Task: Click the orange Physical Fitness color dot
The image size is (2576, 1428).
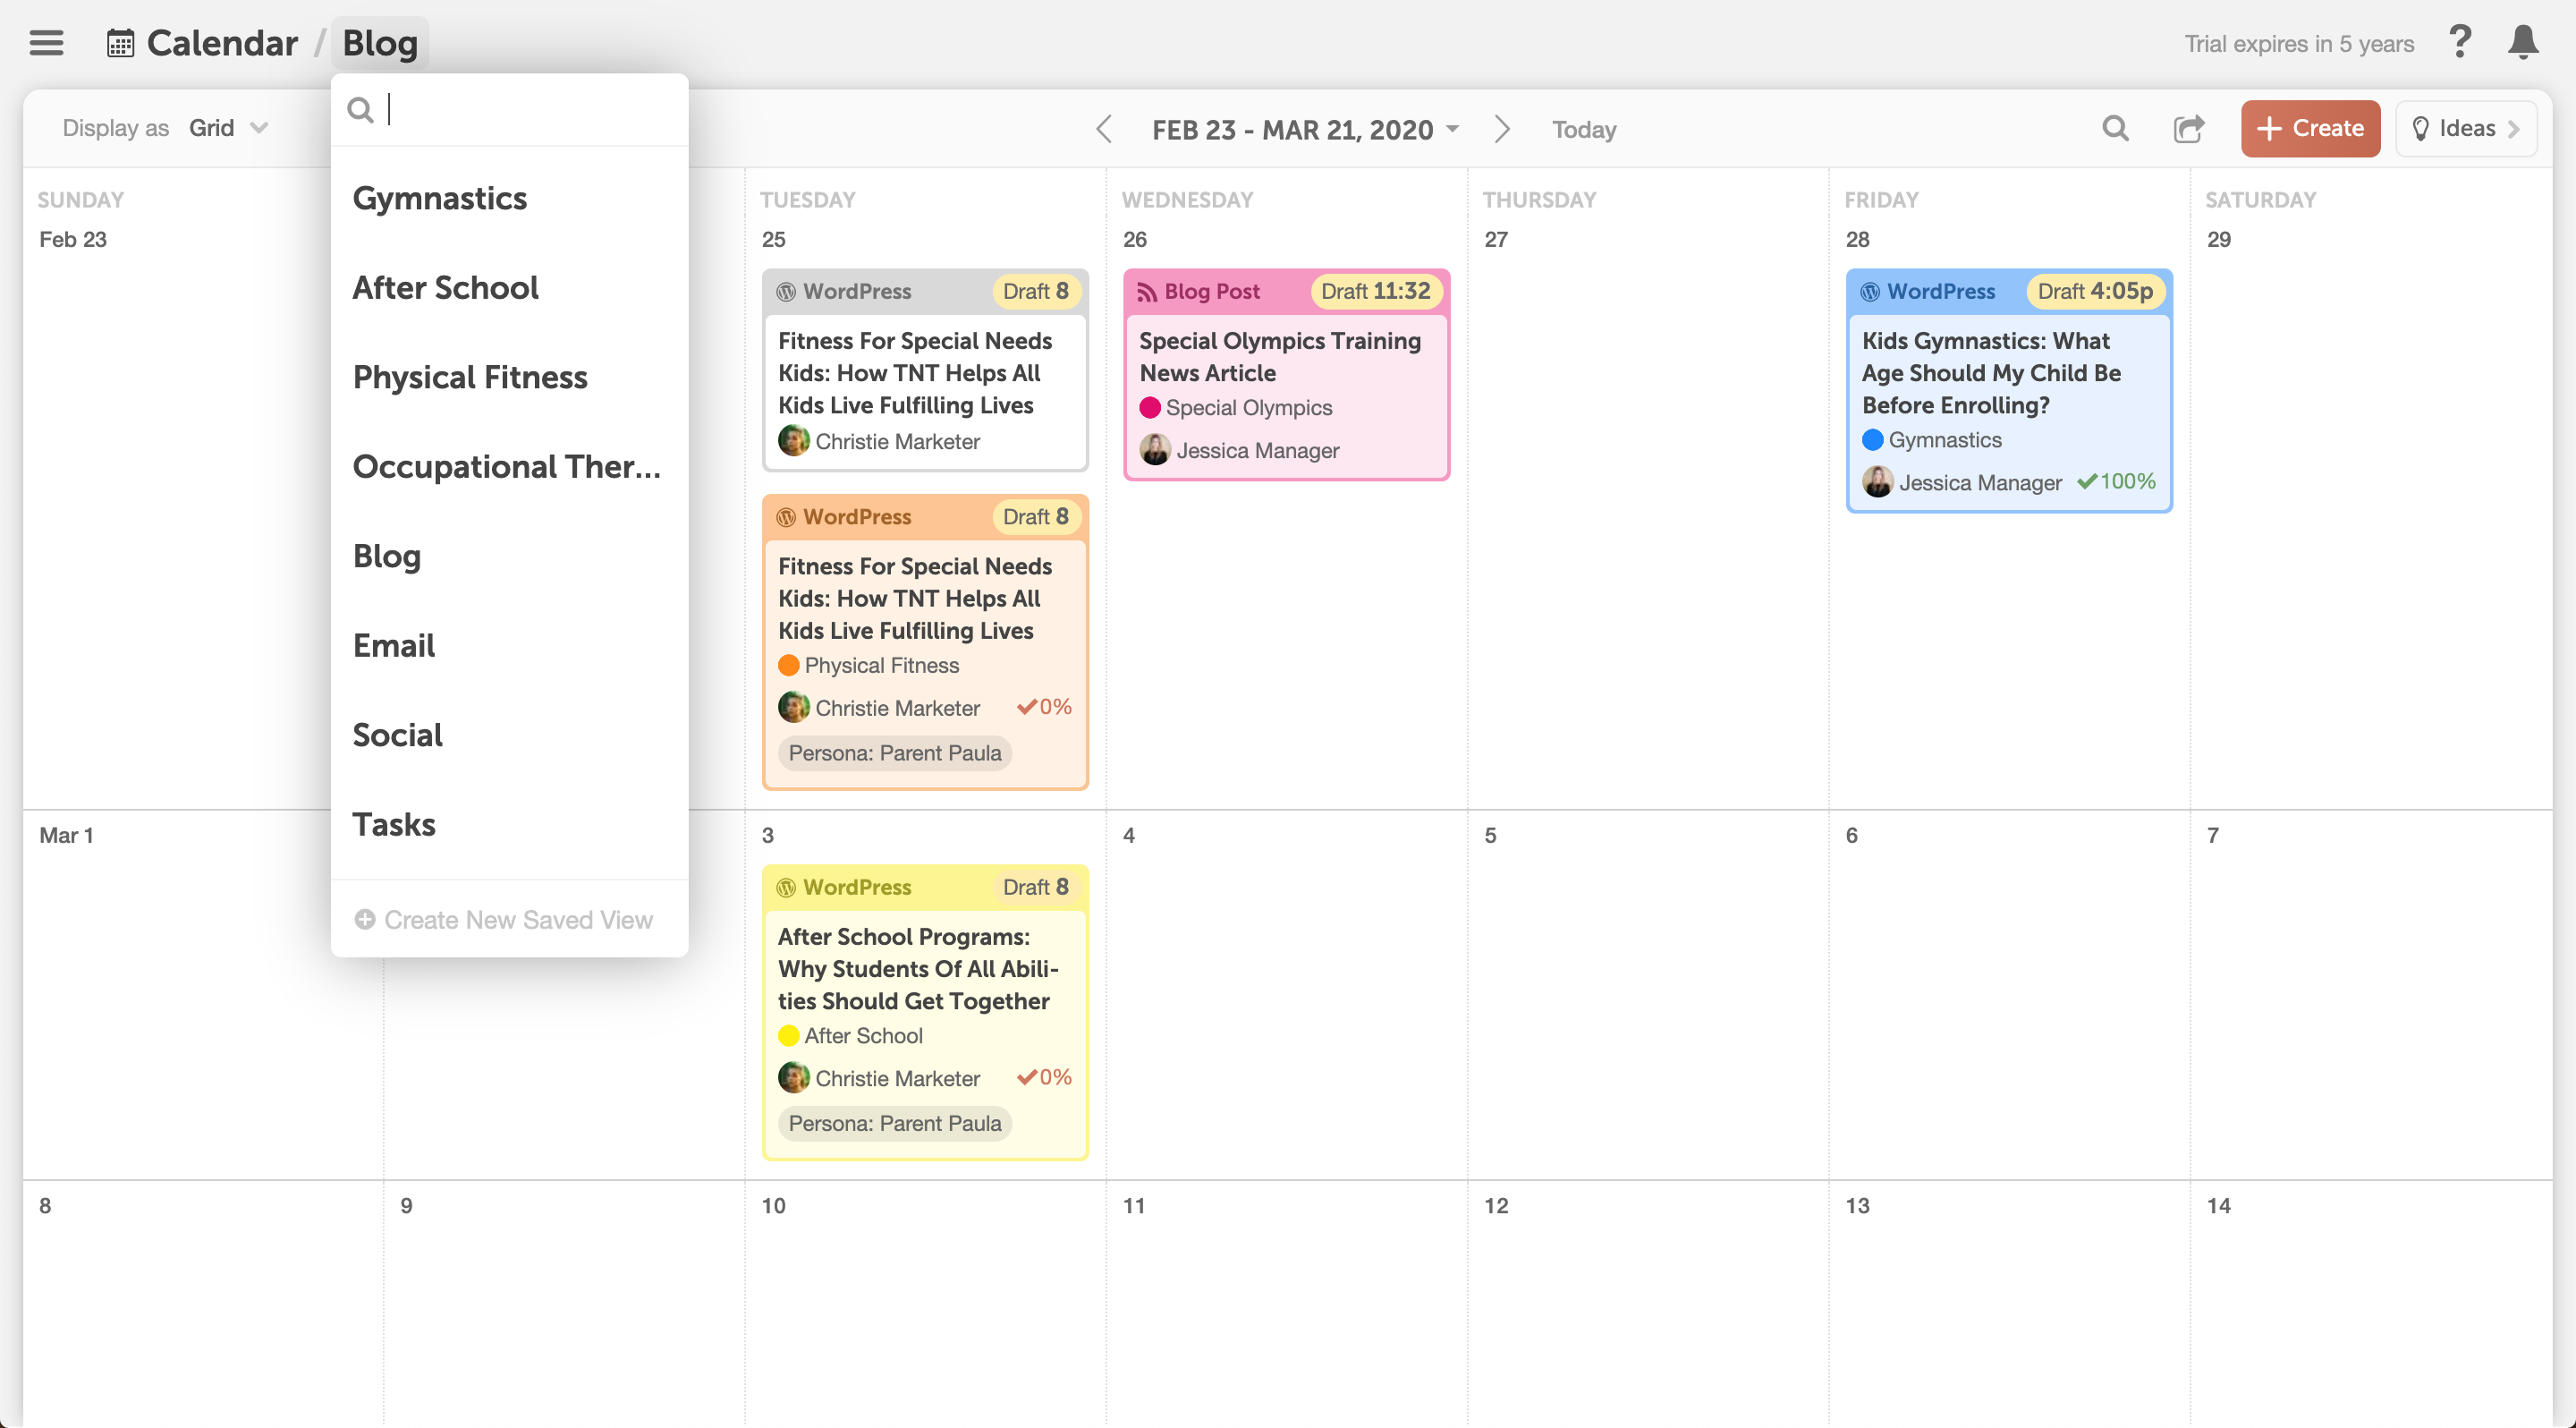Action: pos(789,665)
